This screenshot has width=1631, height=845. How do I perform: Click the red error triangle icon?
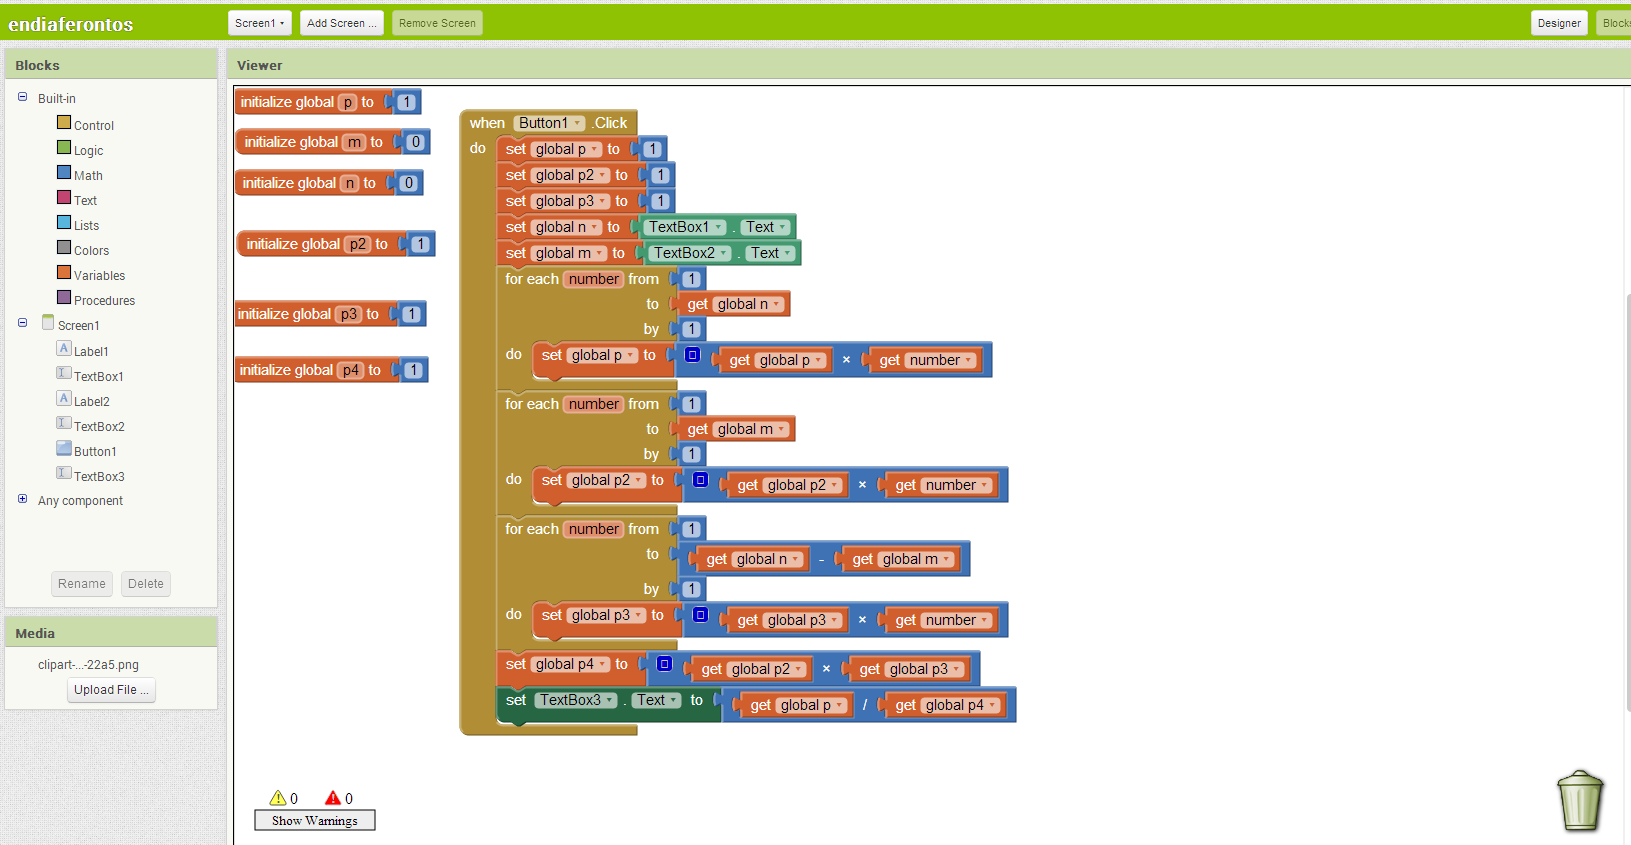point(333,798)
